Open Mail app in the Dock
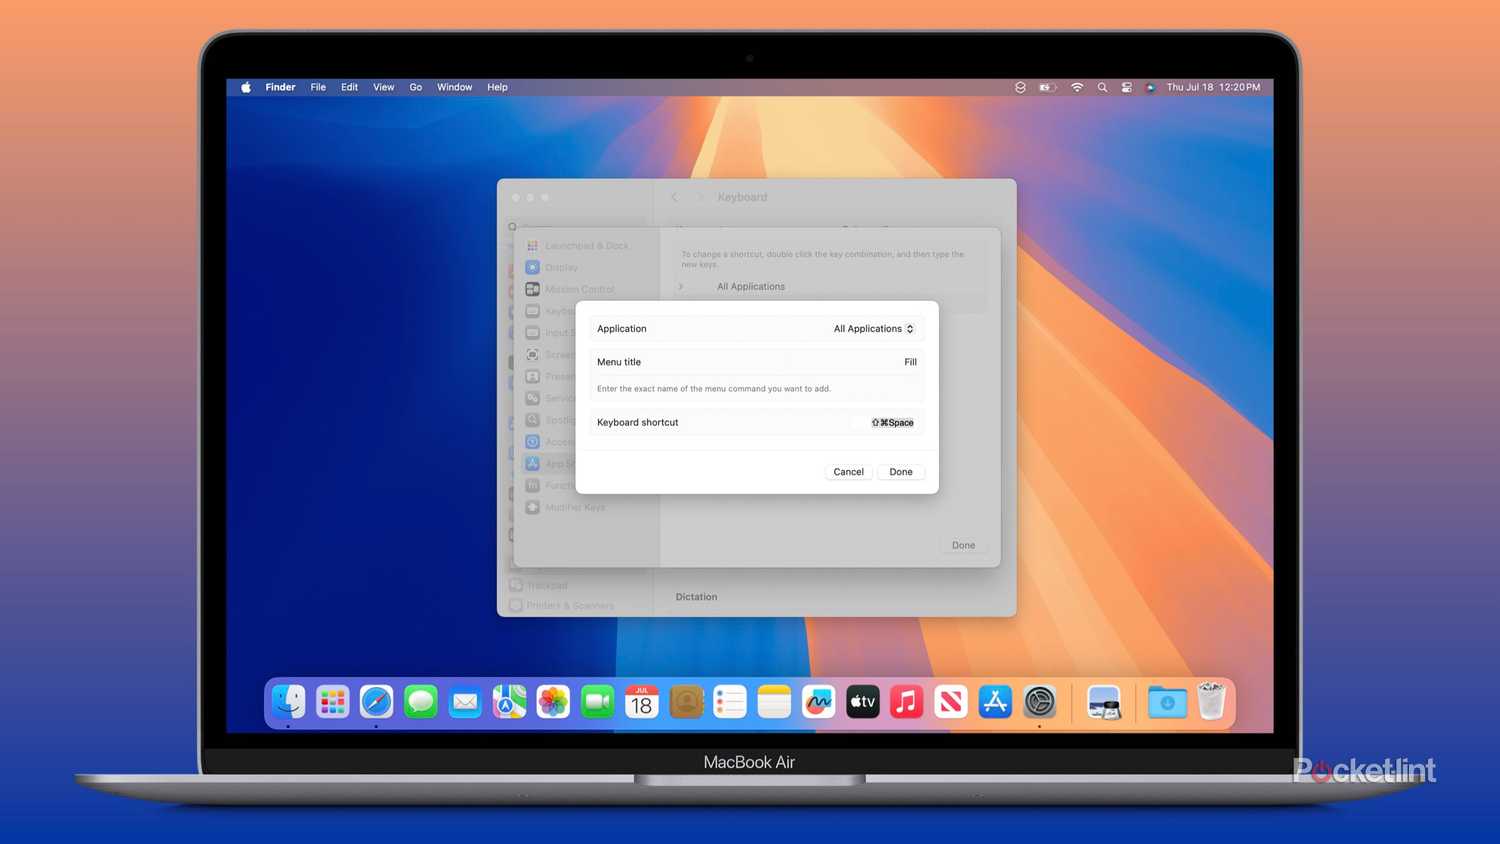1500x844 pixels. click(x=465, y=702)
